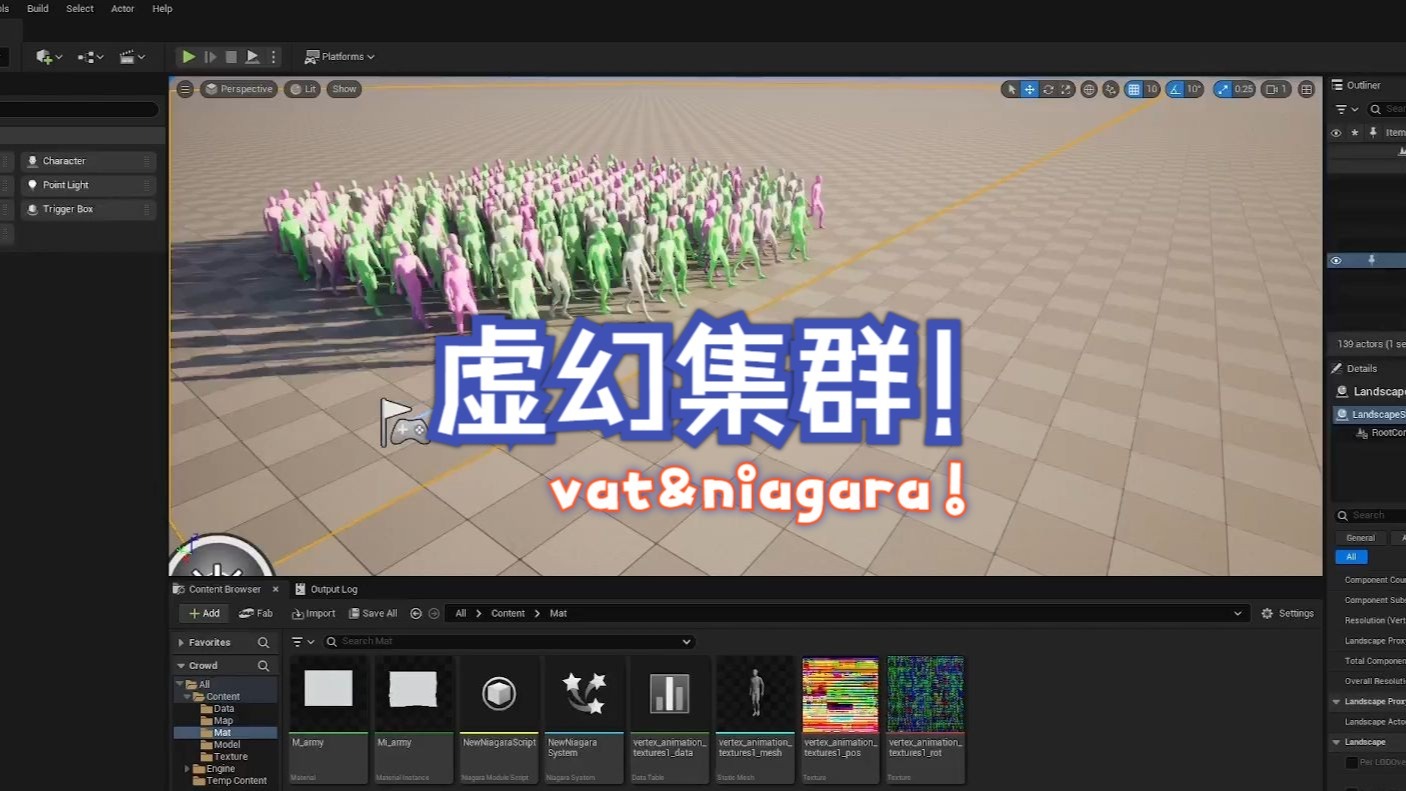Screen dimensions: 1406x791
Task: Open Content Browser Settings
Action: [1288, 613]
